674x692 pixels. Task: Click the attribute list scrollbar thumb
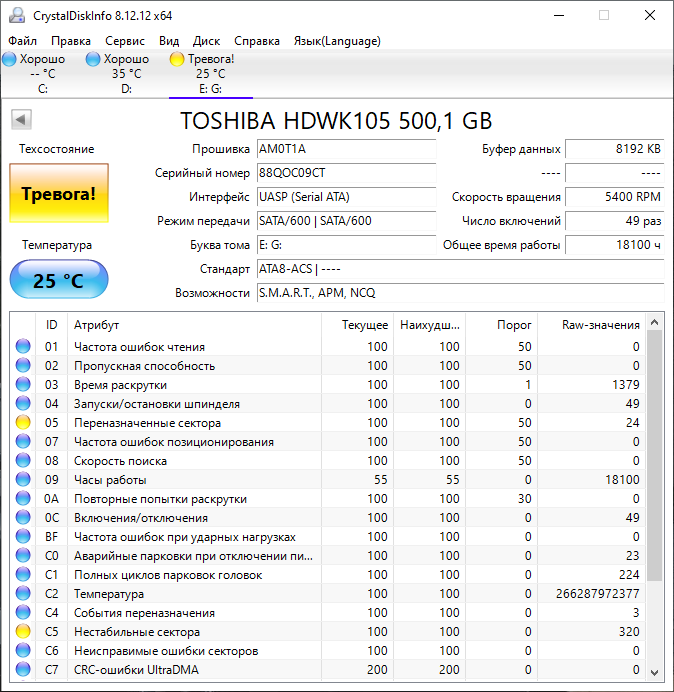click(655, 455)
